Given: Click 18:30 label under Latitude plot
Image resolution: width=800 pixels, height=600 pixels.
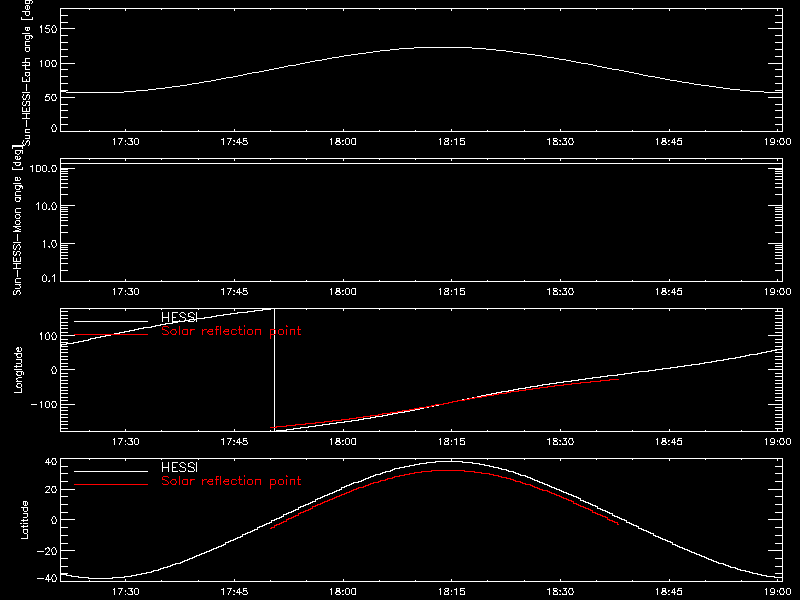Looking at the screenshot, I should [x=560, y=592].
